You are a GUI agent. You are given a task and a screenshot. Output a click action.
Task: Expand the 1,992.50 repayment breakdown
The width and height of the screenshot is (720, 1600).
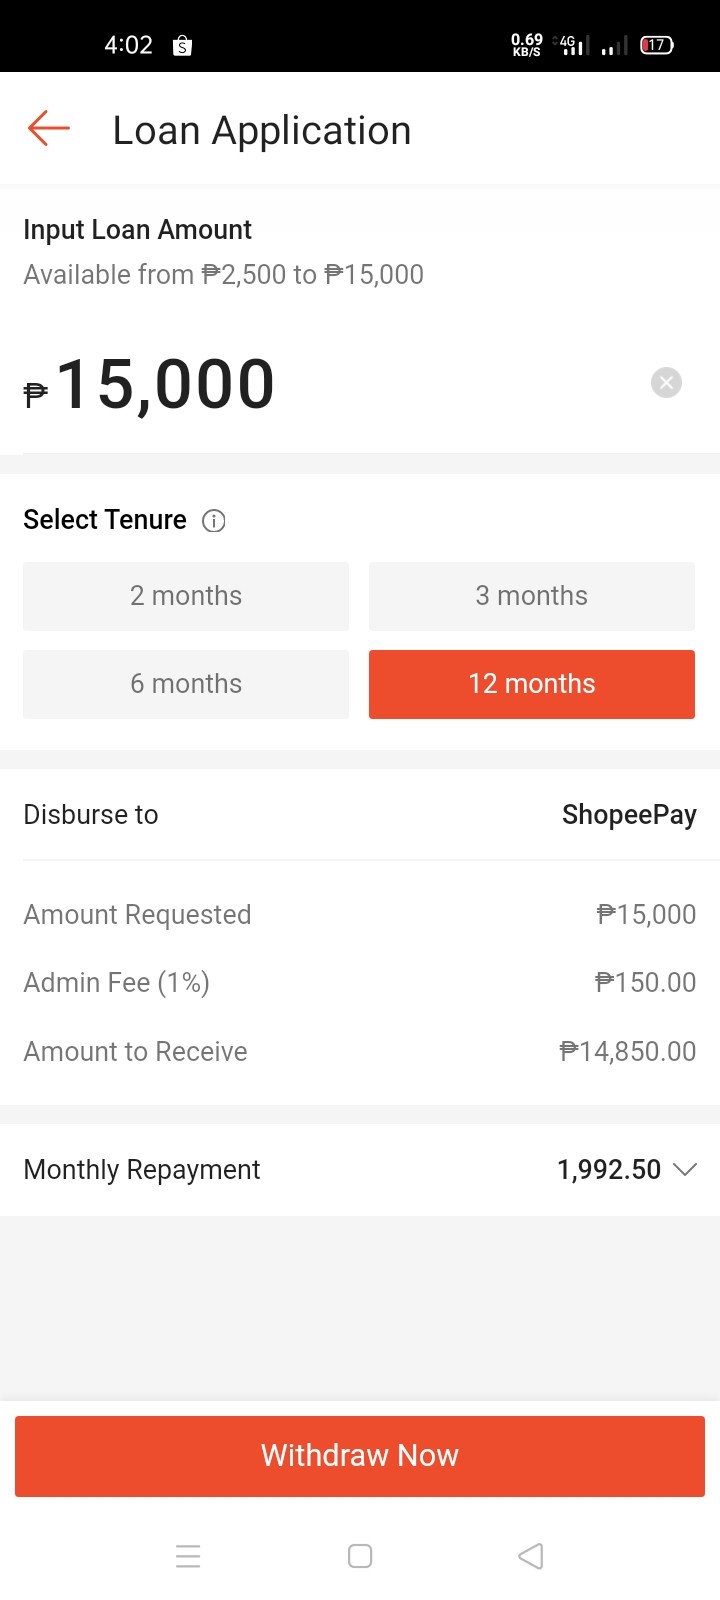[x=609, y=1169]
